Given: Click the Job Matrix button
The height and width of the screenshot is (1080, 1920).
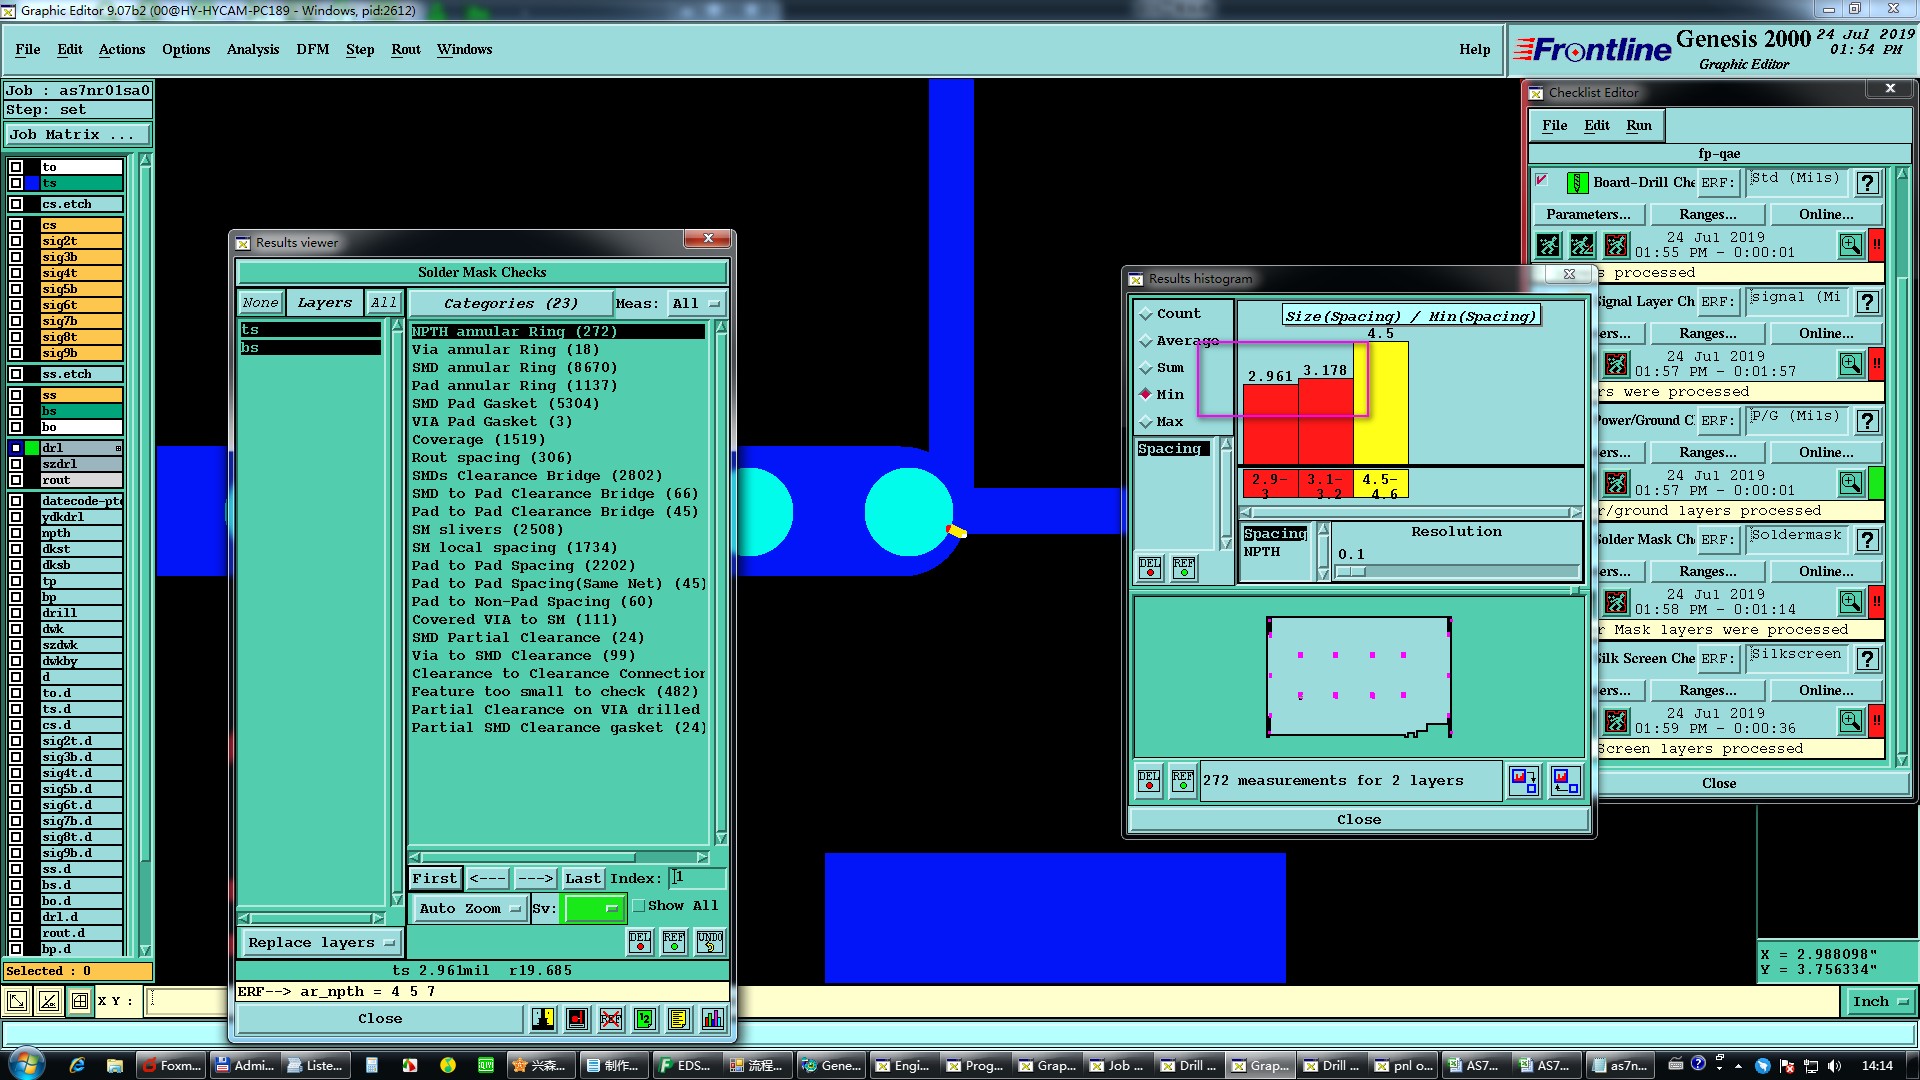Looking at the screenshot, I should (x=78, y=135).
